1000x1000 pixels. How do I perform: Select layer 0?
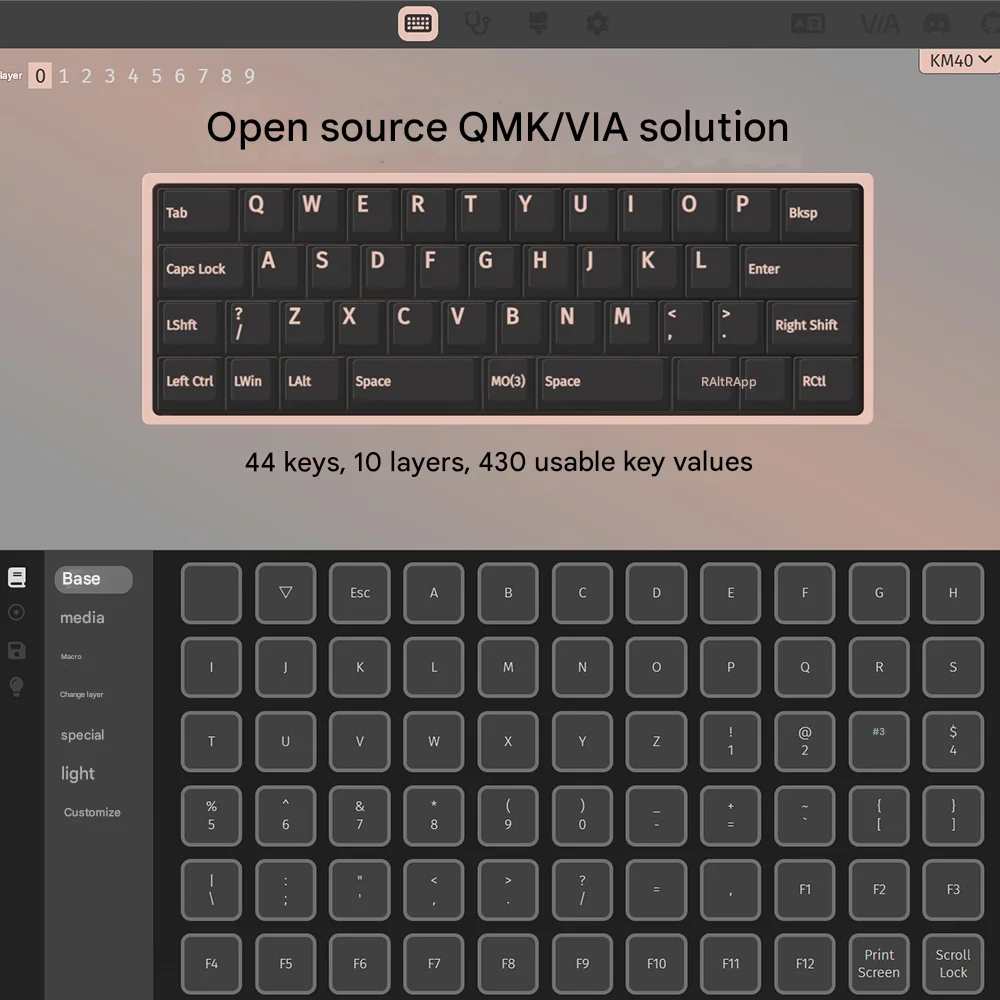click(x=40, y=76)
